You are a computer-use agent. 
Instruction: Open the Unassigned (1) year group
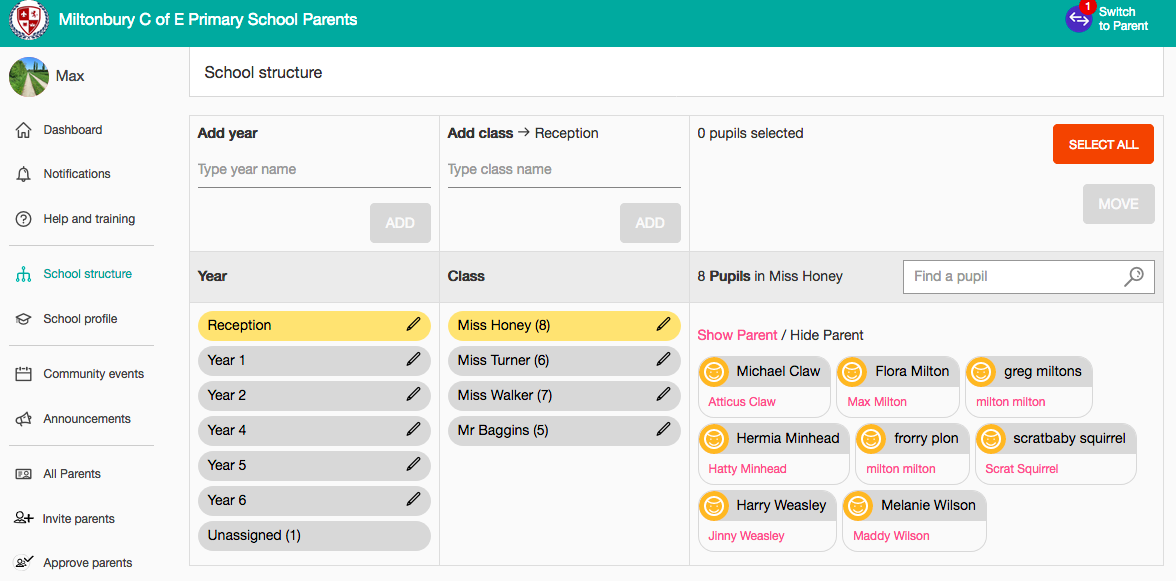(x=314, y=535)
